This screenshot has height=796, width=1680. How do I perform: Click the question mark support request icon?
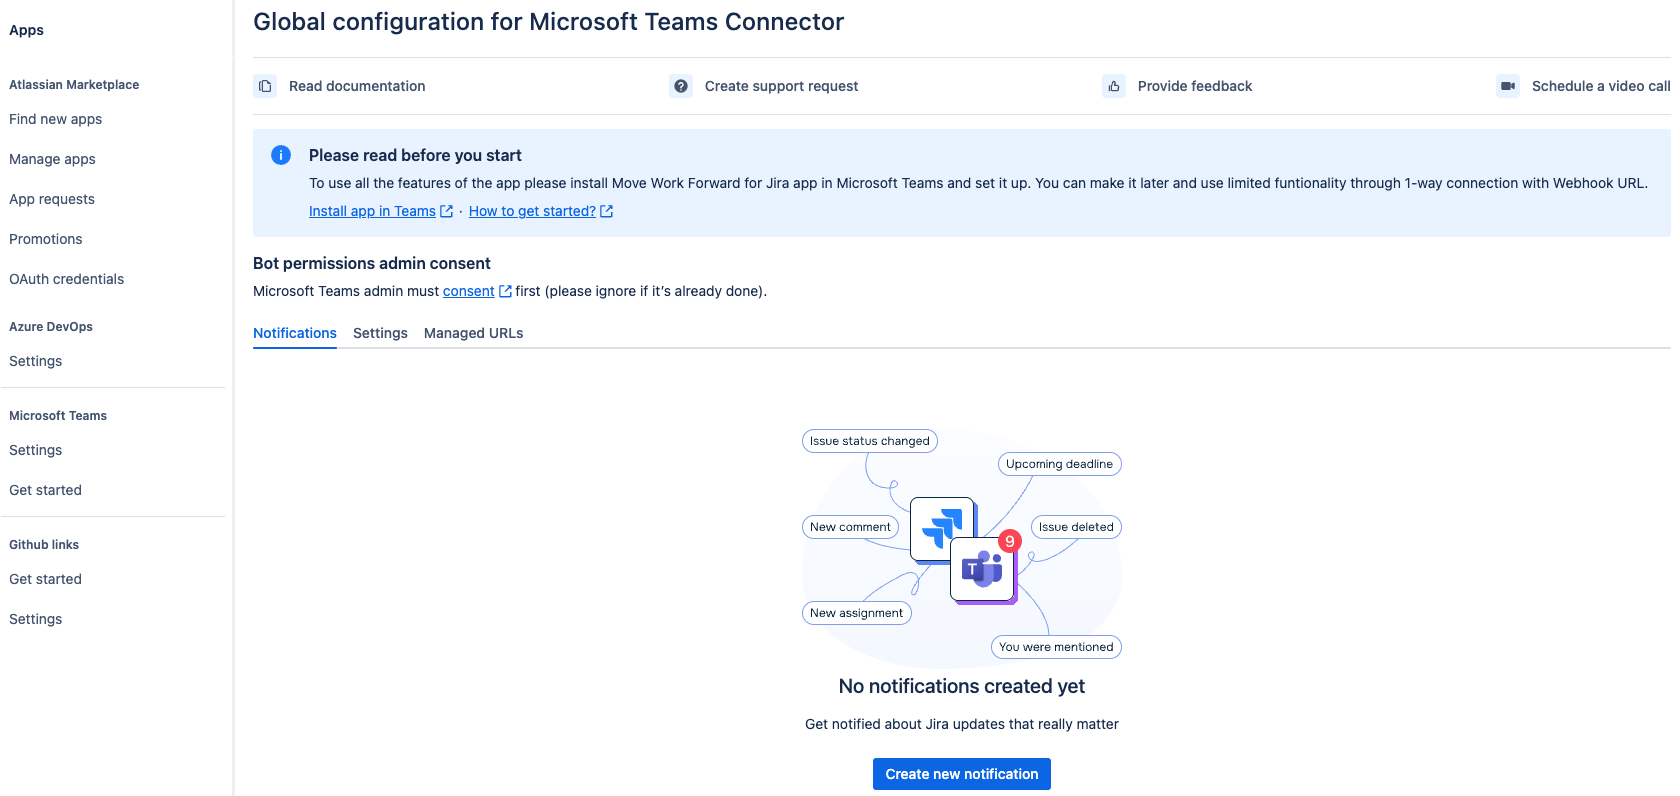[x=681, y=86]
